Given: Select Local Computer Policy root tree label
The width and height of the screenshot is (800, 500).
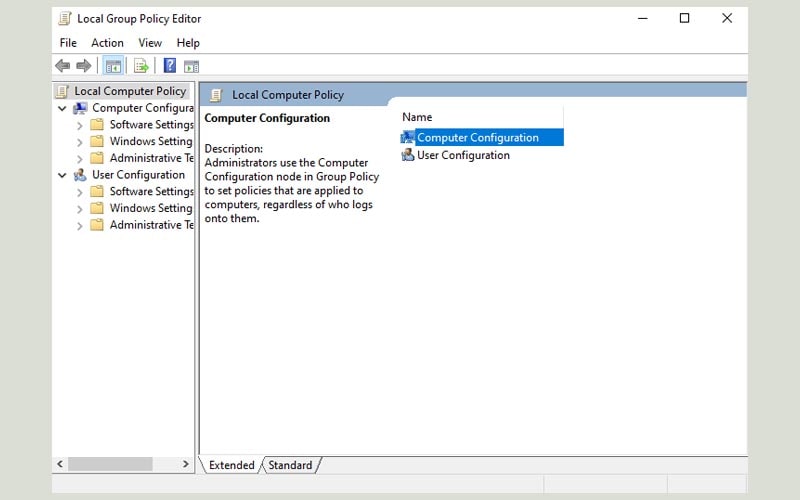Looking at the screenshot, I should [130, 91].
